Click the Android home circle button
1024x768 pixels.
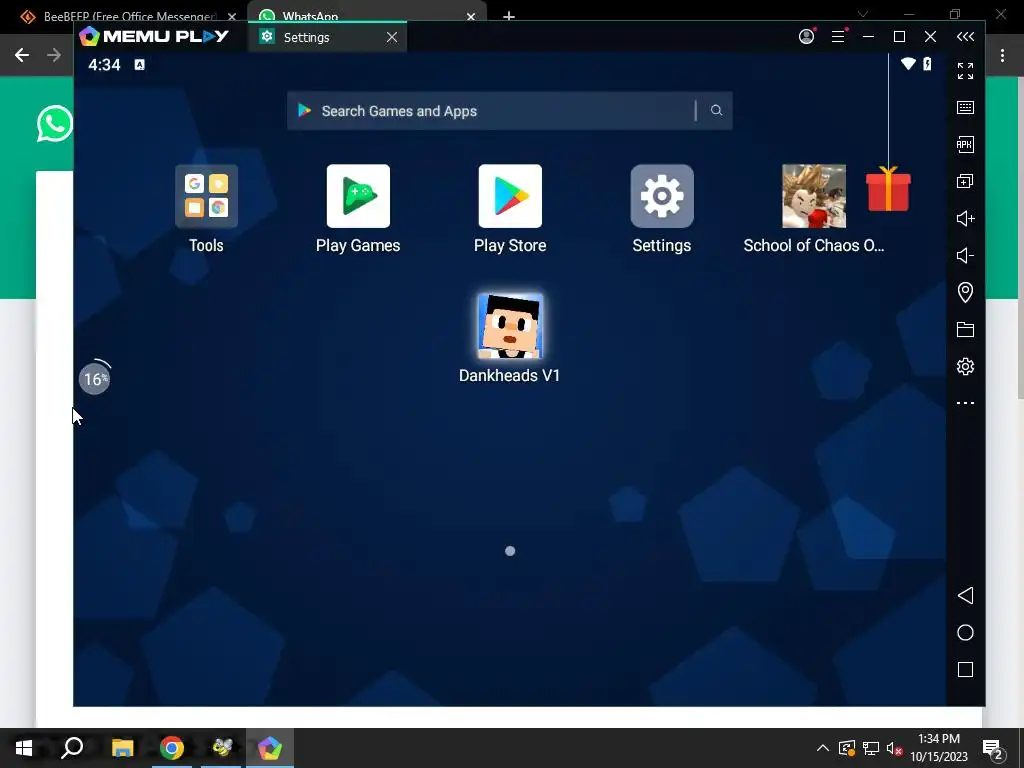pyautogui.click(x=965, y=632)
